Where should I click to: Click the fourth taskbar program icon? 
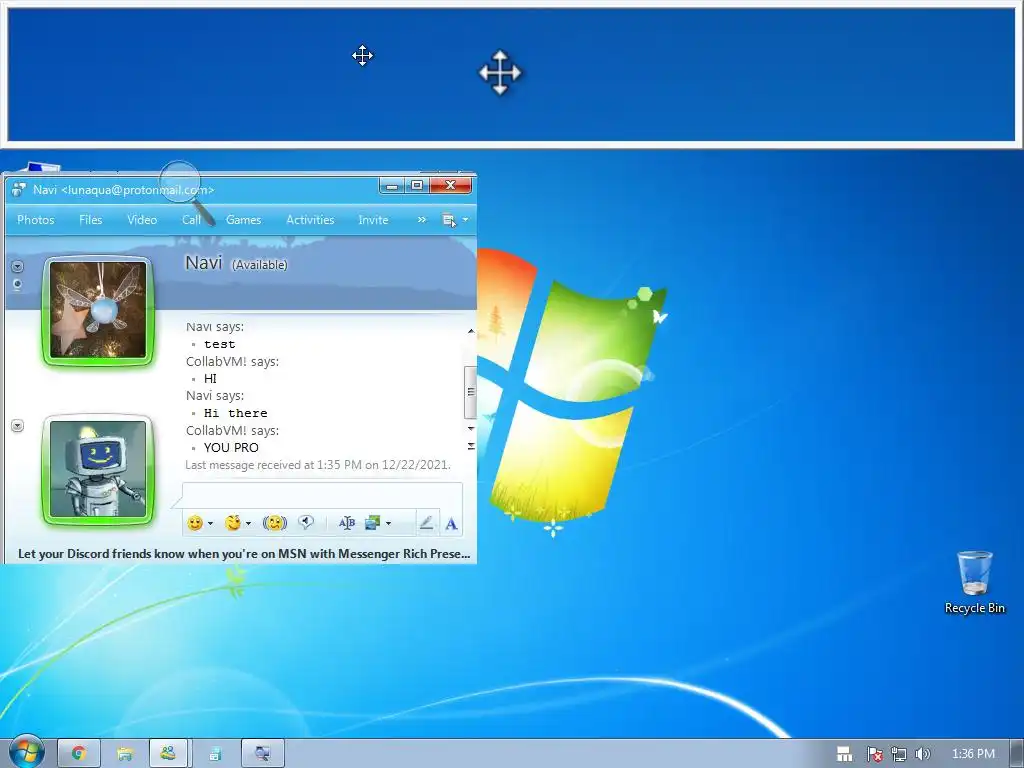coord(215,754)
